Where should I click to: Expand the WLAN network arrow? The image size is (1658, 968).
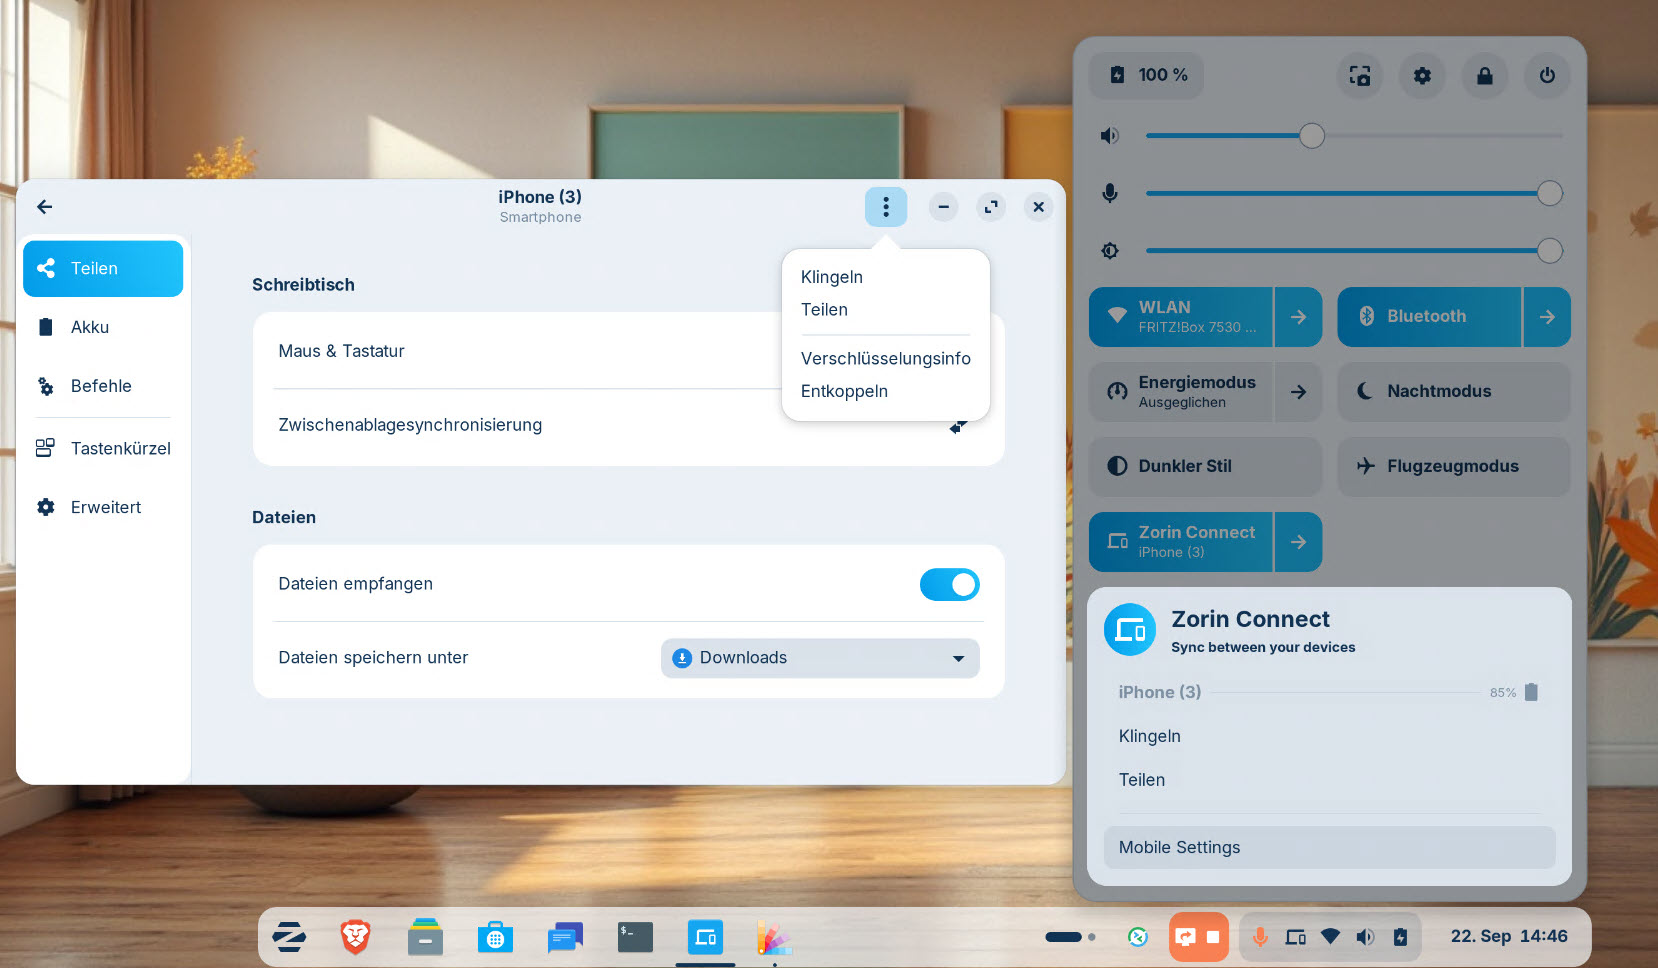coord(1298,317)
